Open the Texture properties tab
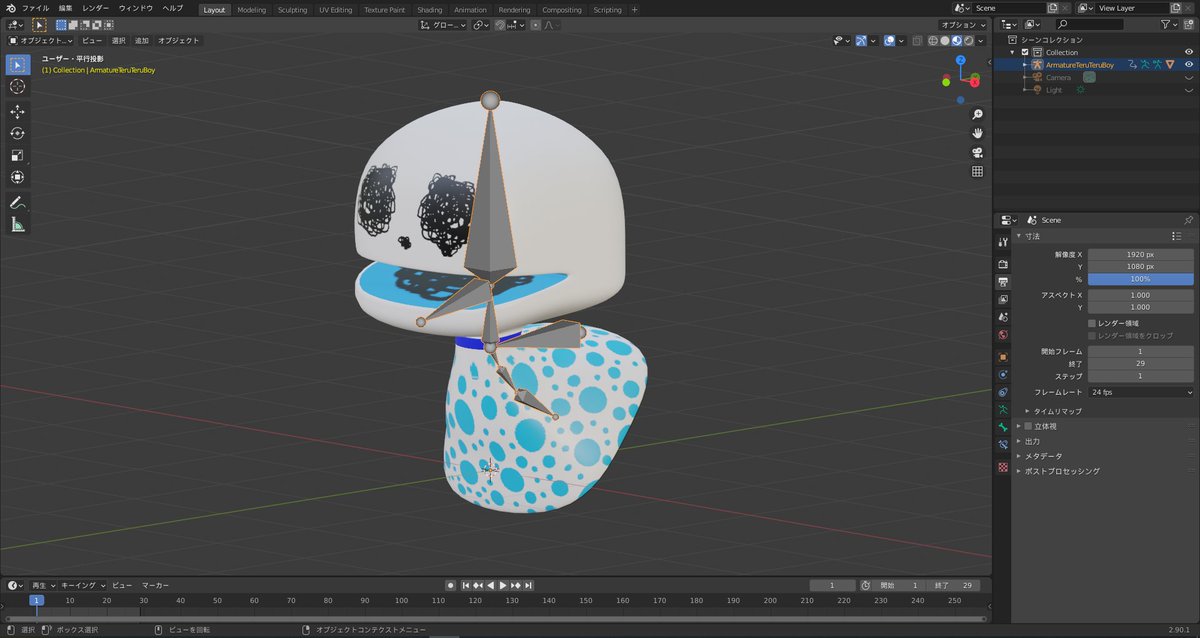This screenshot has height=638, width=1200. click(1003, 467)
